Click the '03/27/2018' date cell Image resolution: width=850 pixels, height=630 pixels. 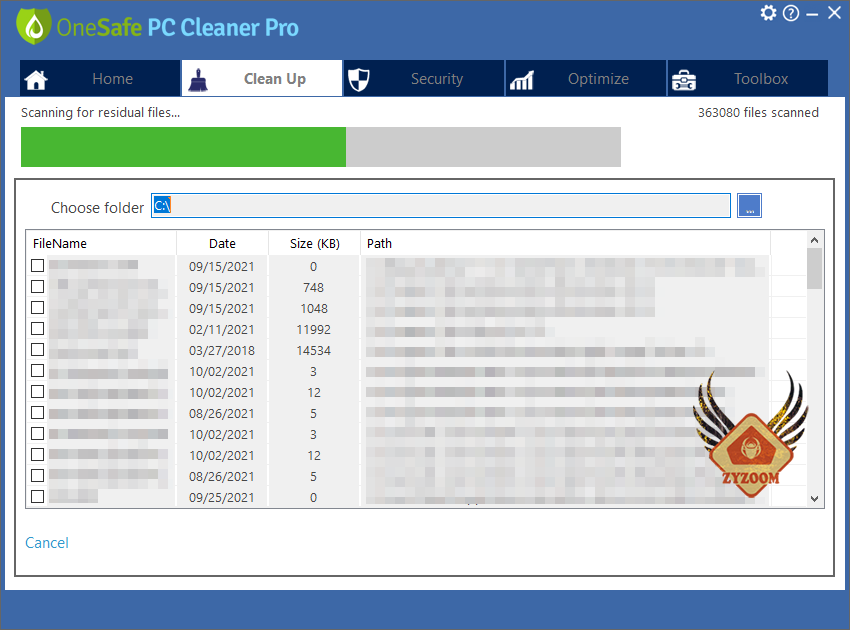222,351
